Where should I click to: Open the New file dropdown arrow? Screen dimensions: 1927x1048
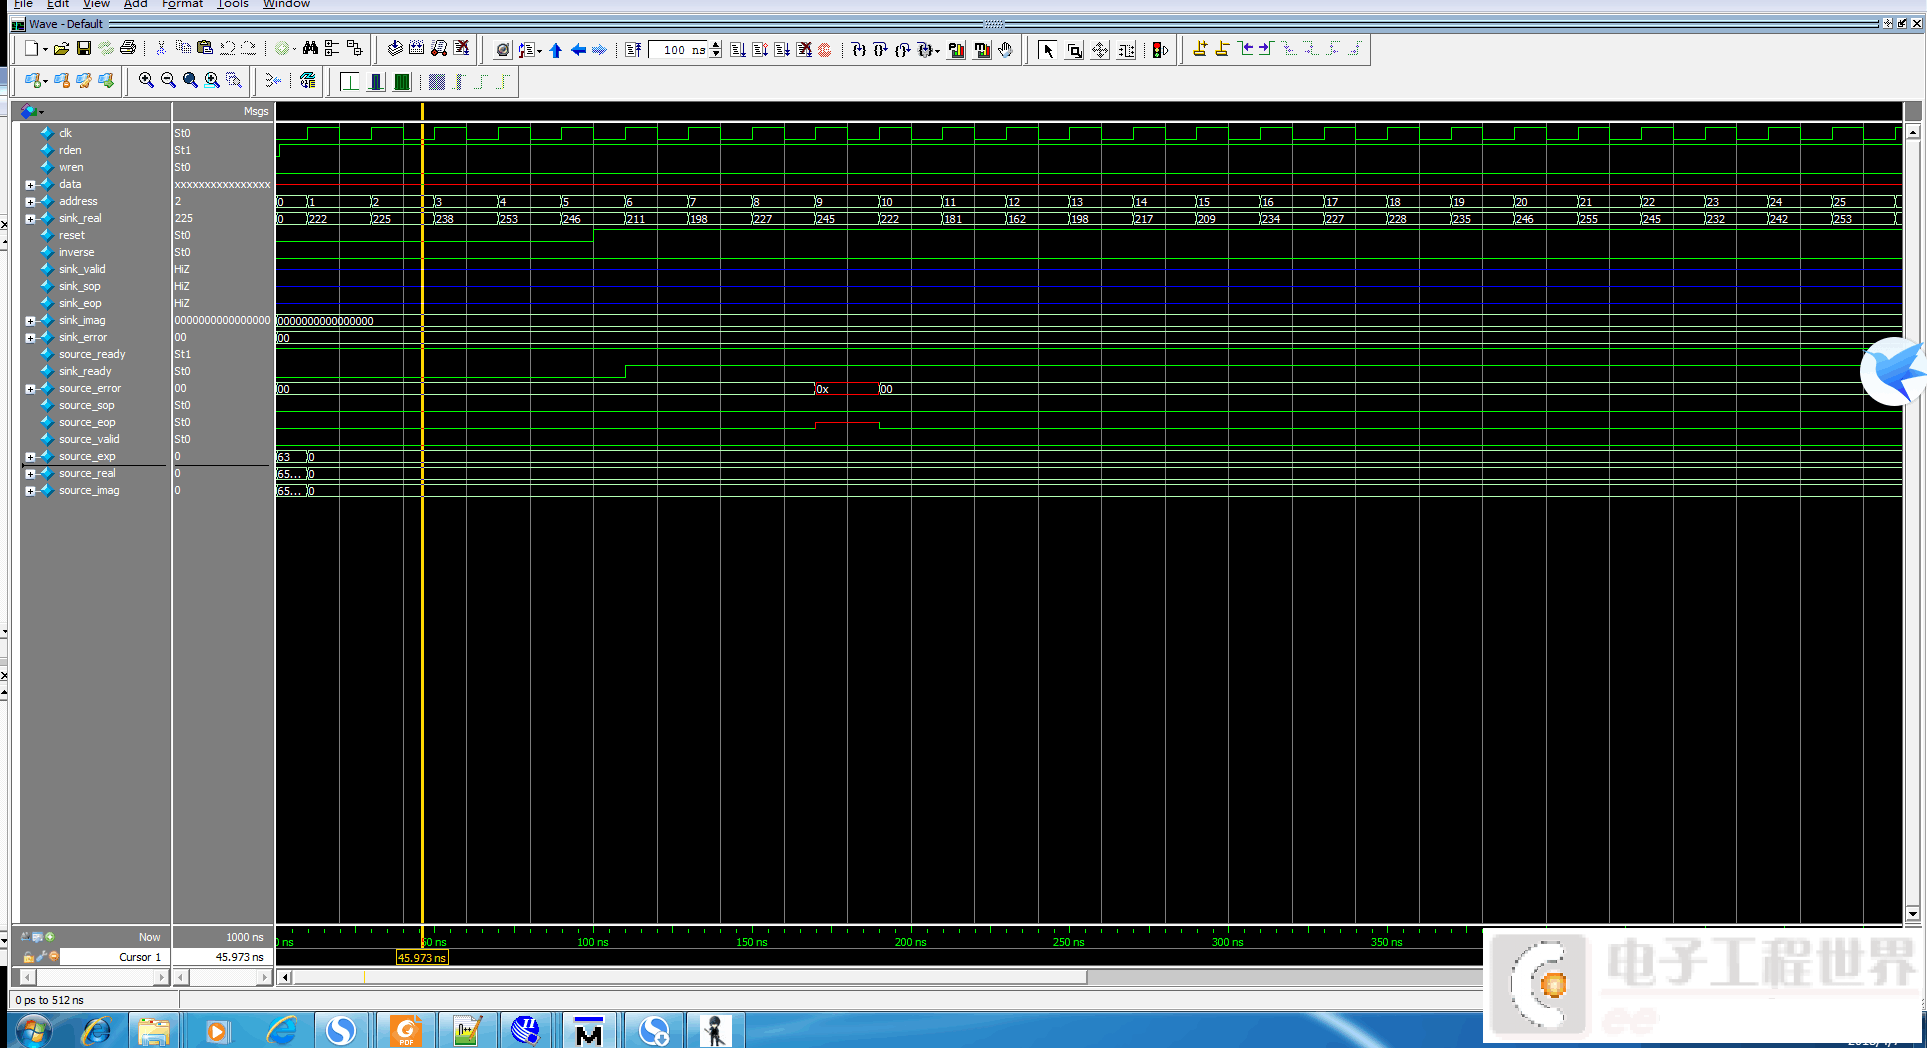click(45, 50)
